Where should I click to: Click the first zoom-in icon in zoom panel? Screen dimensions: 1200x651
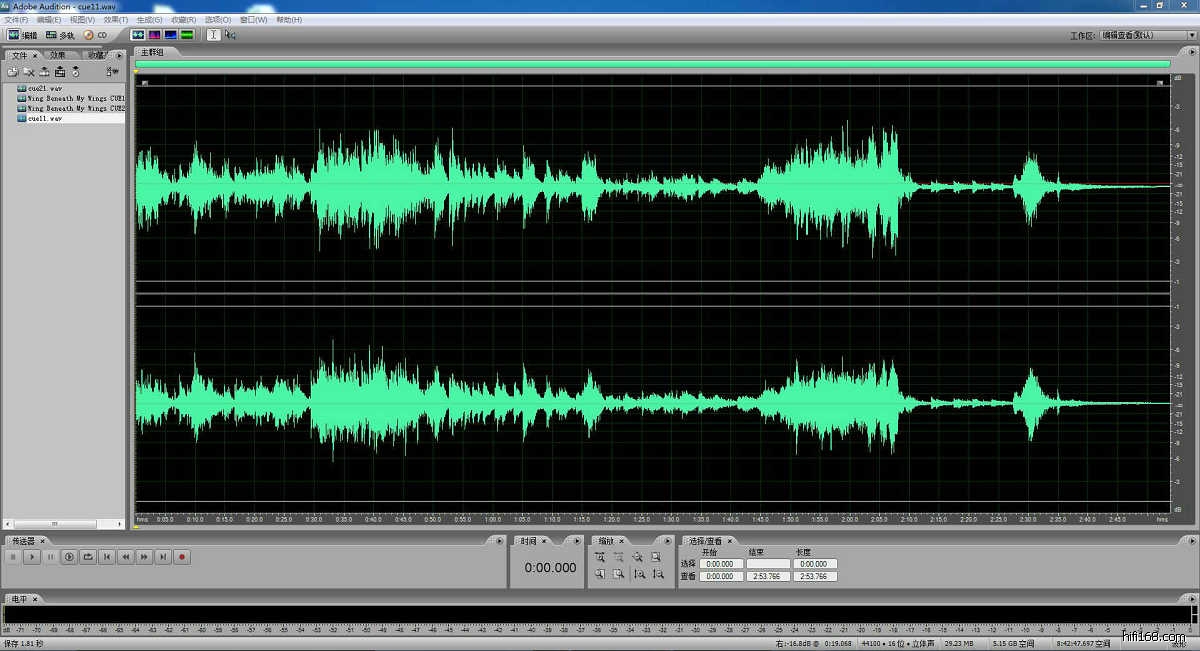tap(600, 557)
